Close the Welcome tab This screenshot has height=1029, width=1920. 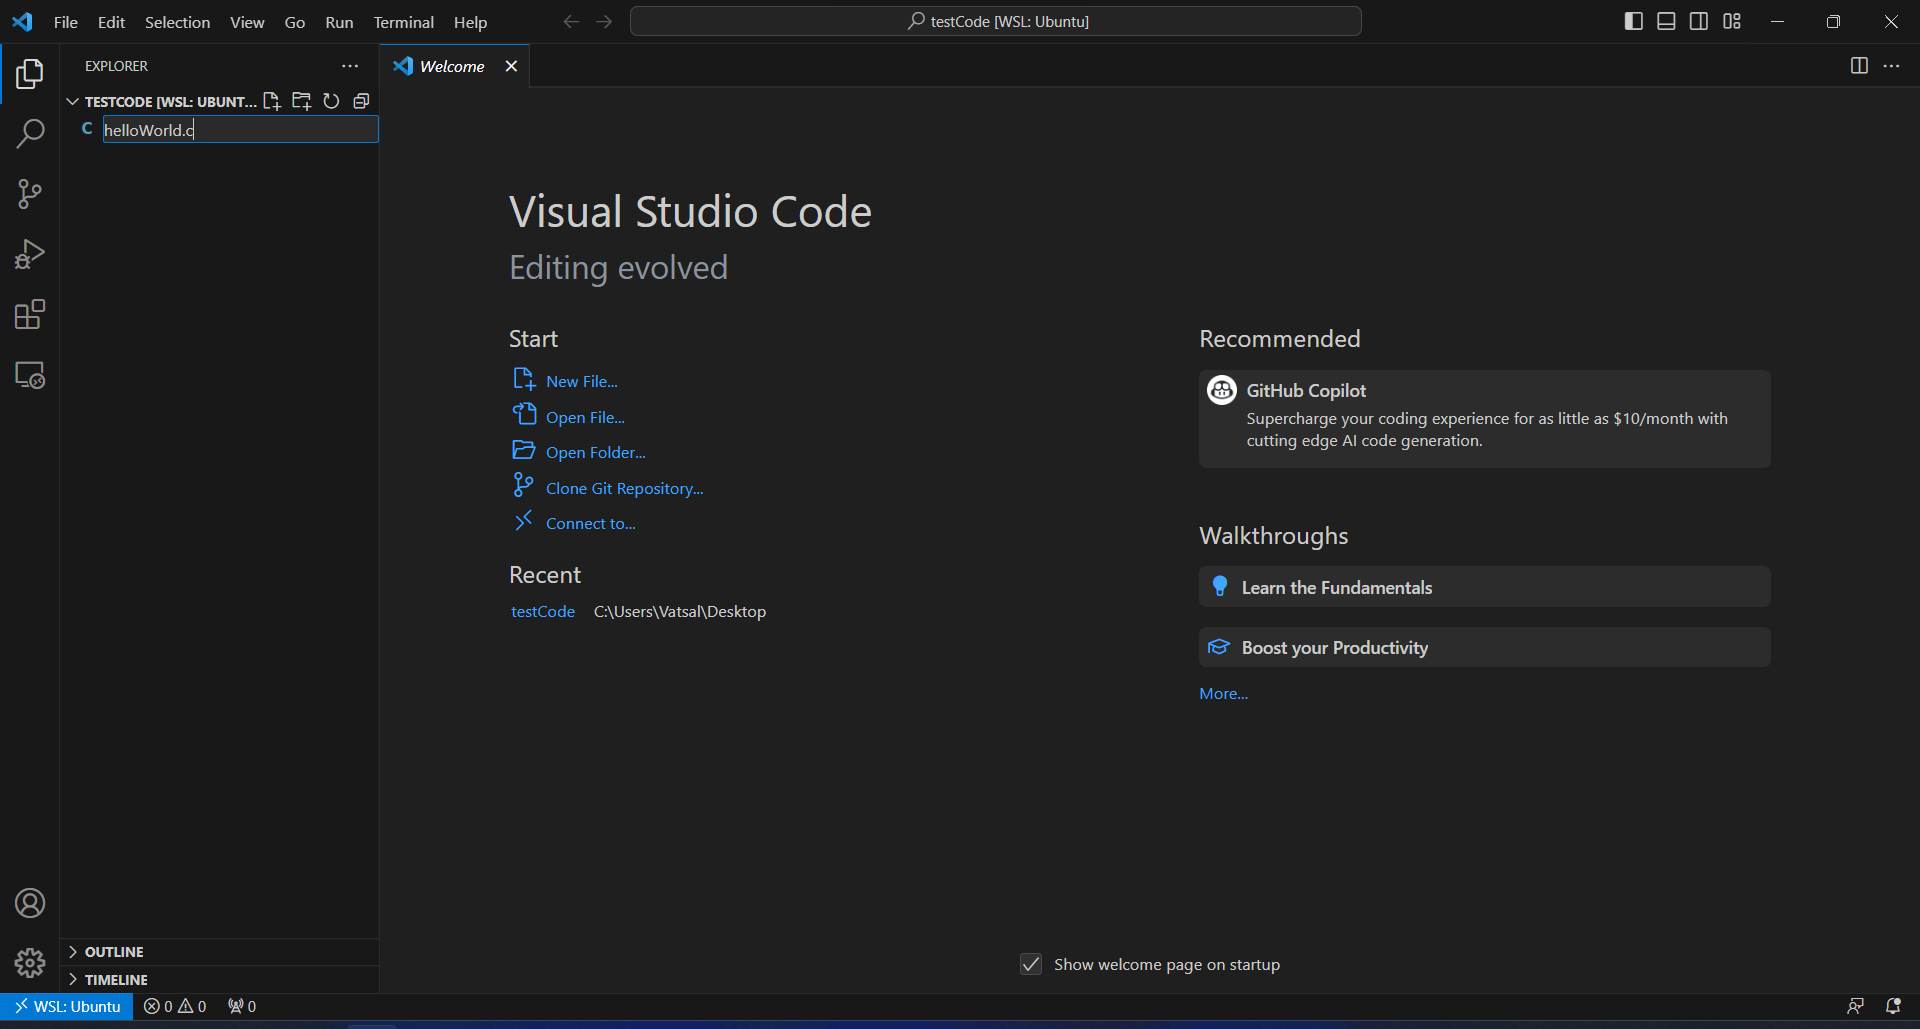pos(511,66)
